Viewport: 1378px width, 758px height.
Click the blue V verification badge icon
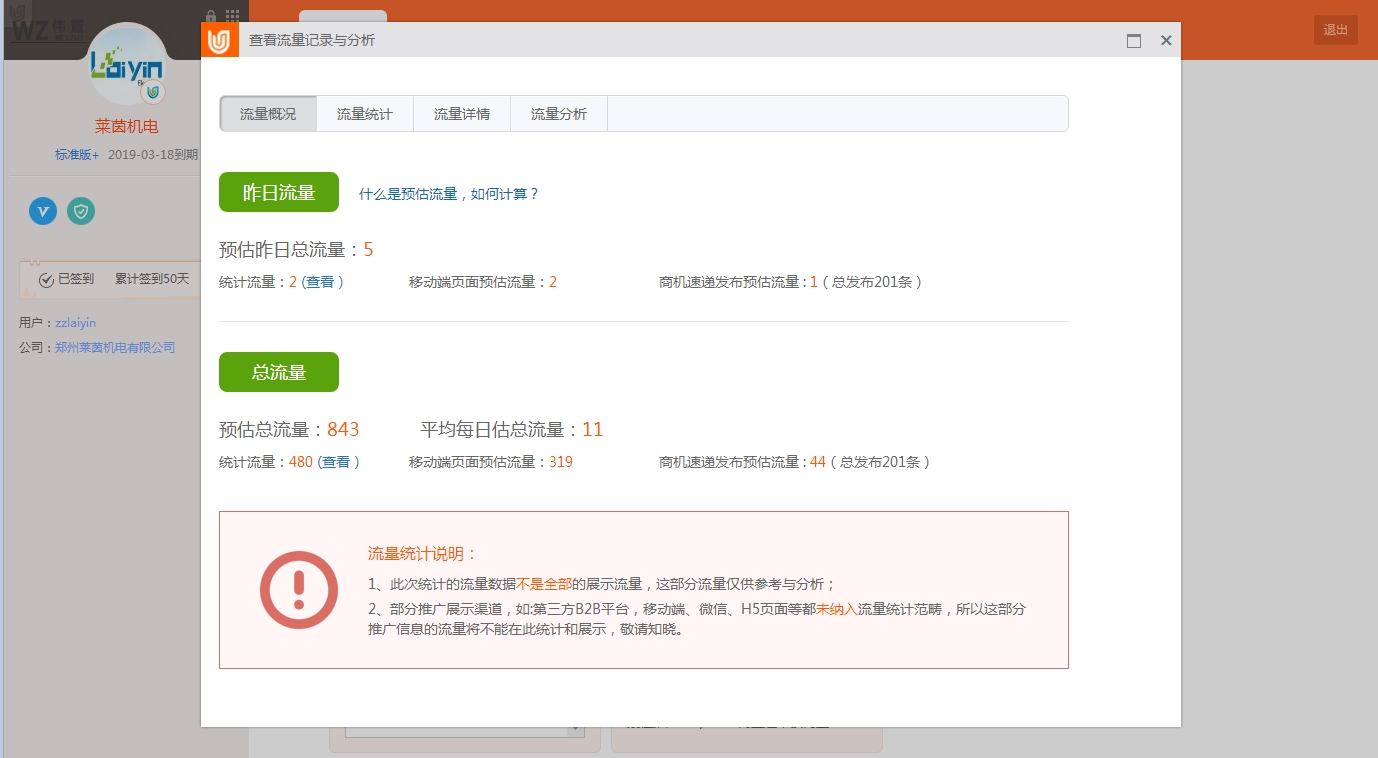click(43, 211)
